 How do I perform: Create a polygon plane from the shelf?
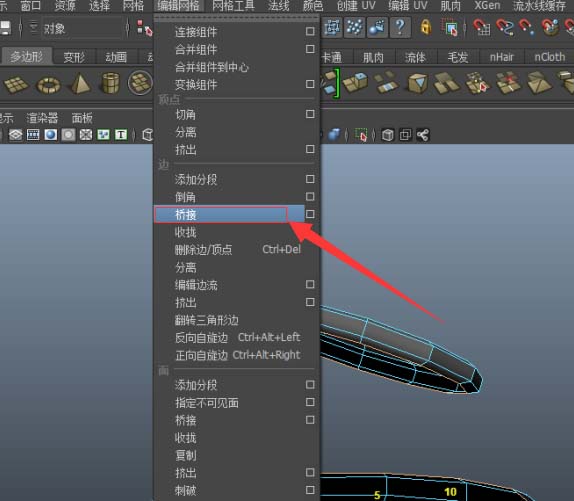[x=16, y=85]
